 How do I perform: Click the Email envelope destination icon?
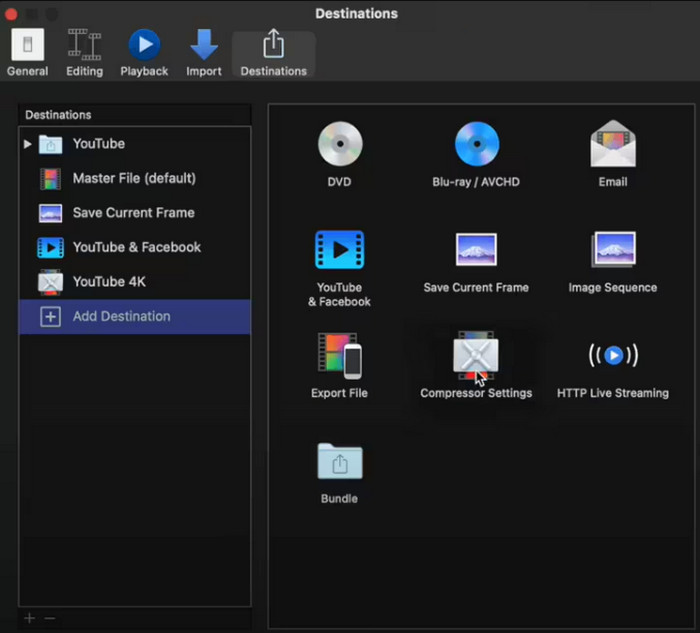click(x=613, y=146)
